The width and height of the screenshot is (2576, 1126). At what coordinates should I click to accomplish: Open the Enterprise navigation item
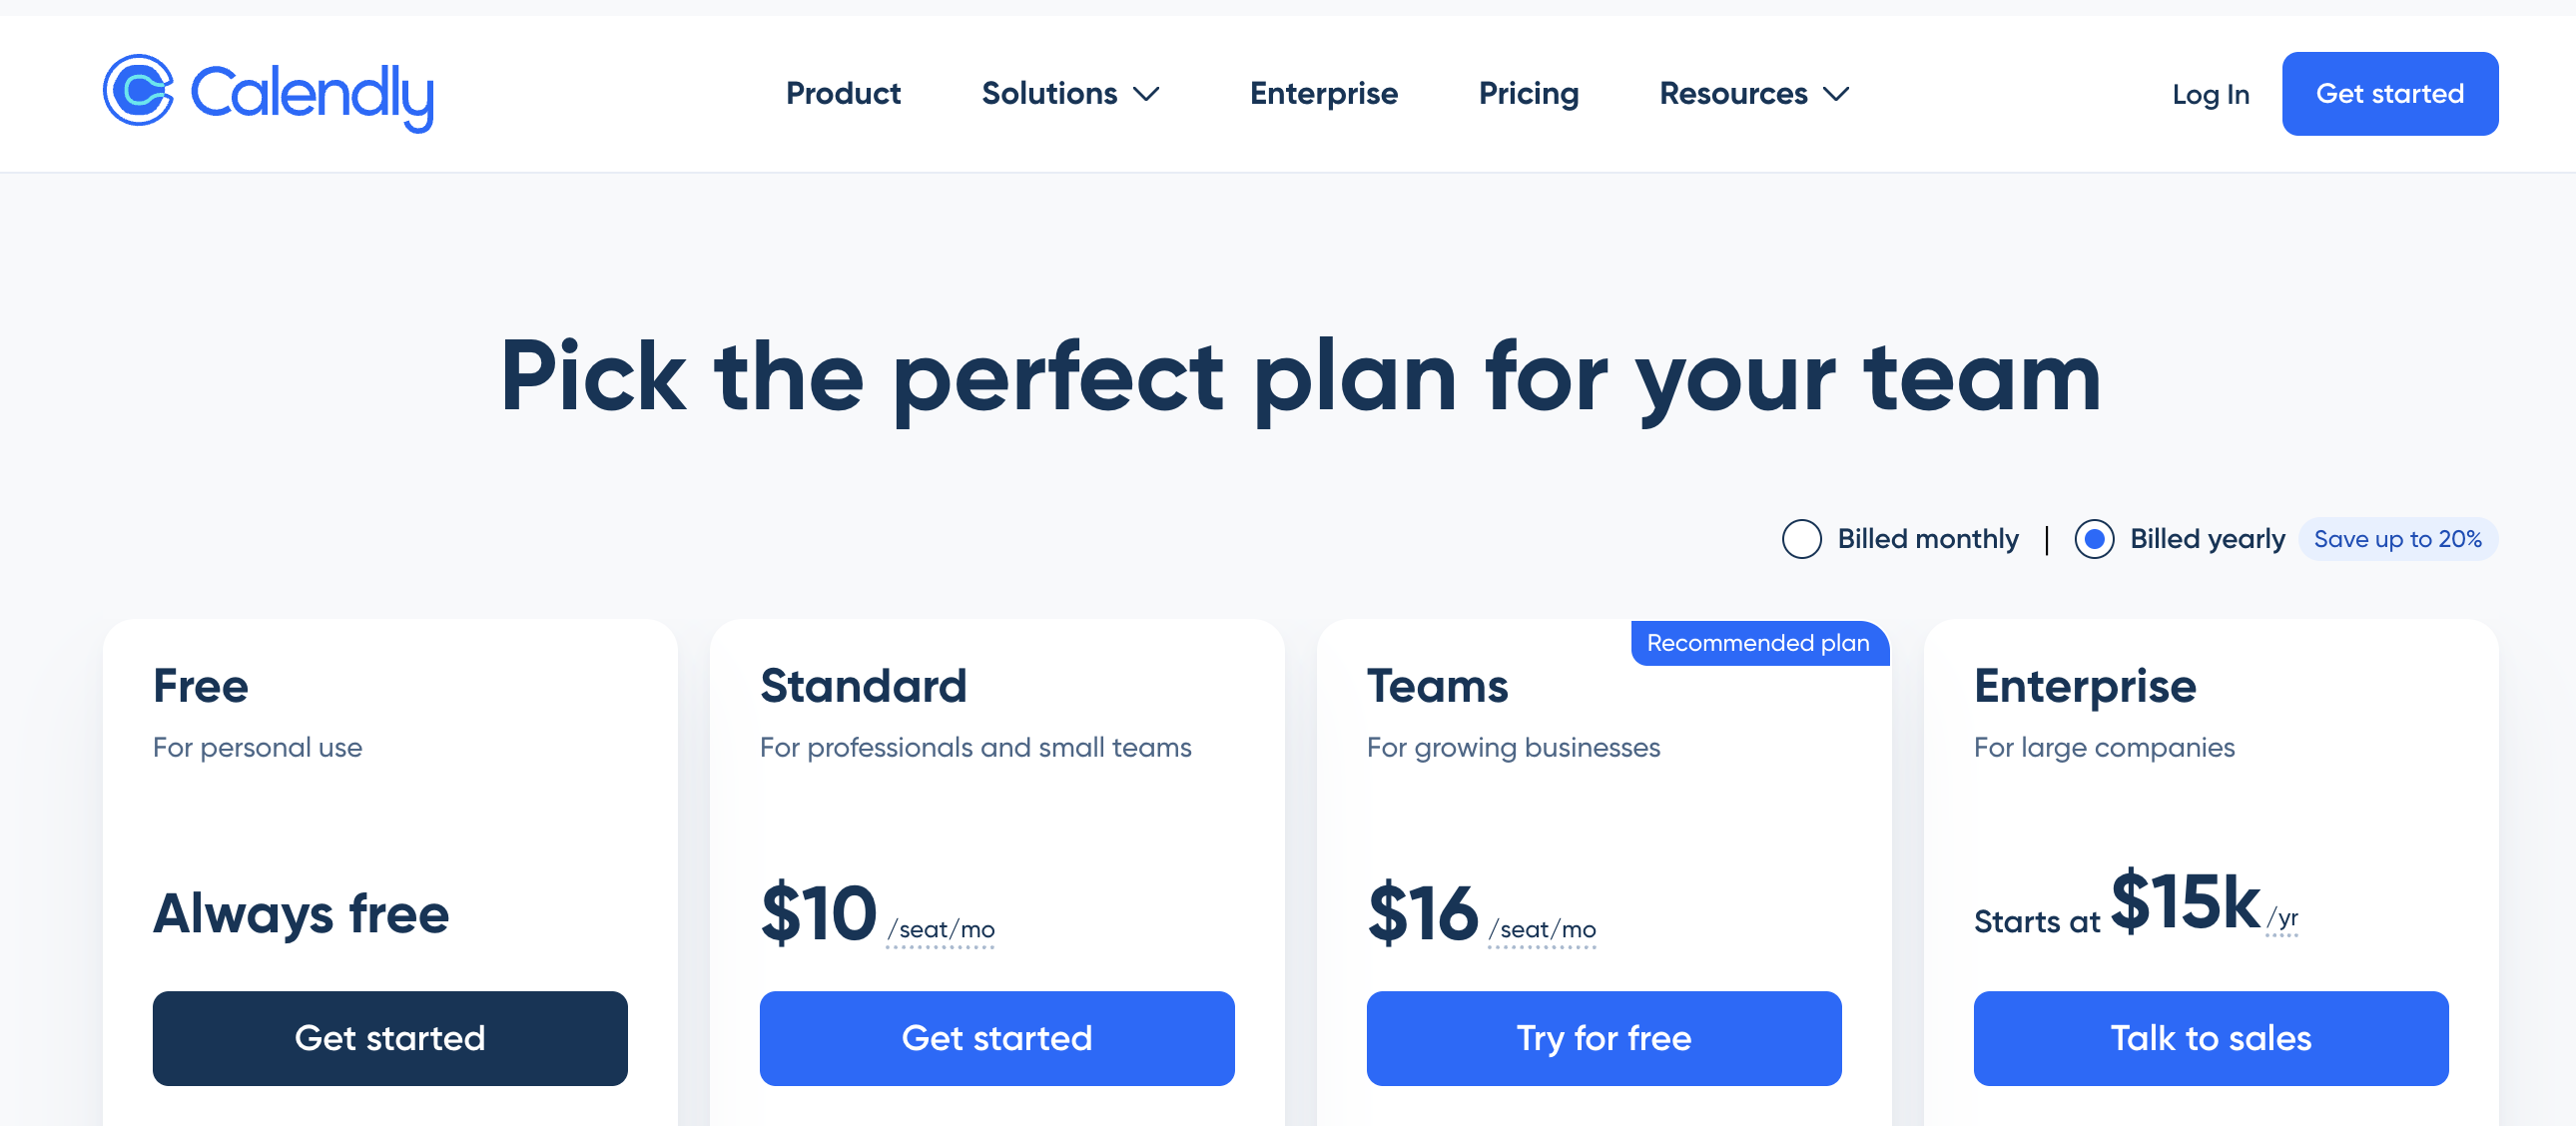tap(1323, 93)
